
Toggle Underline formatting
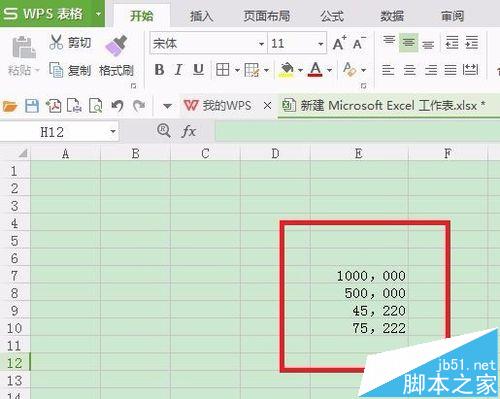point(198,70)
